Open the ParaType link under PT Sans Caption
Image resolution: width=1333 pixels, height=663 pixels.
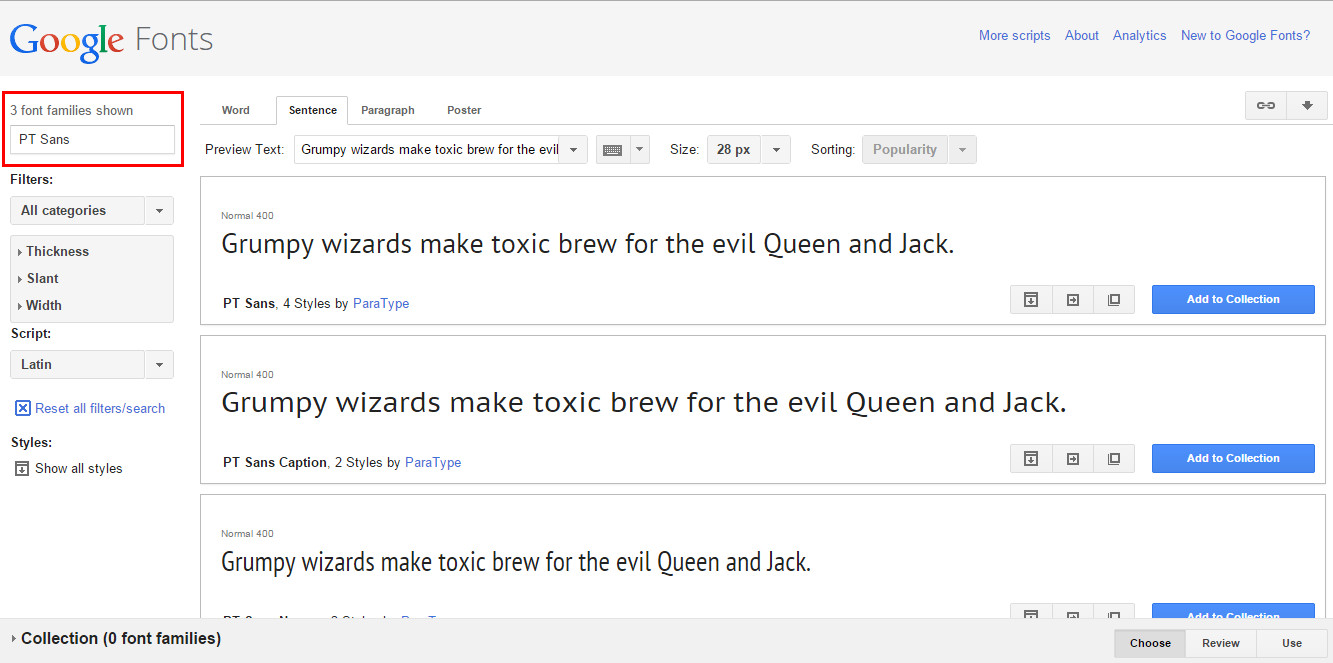pyautogui.click(x=433, y=463)
